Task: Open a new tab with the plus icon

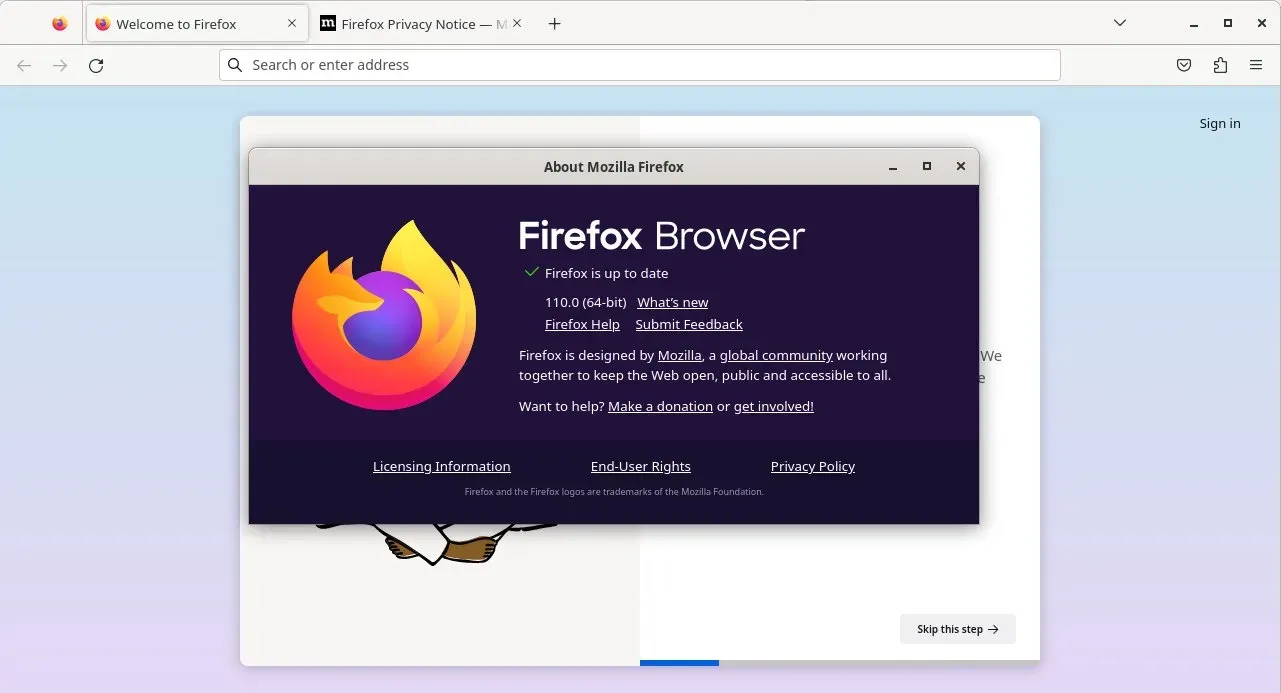Action: [554, 23]
